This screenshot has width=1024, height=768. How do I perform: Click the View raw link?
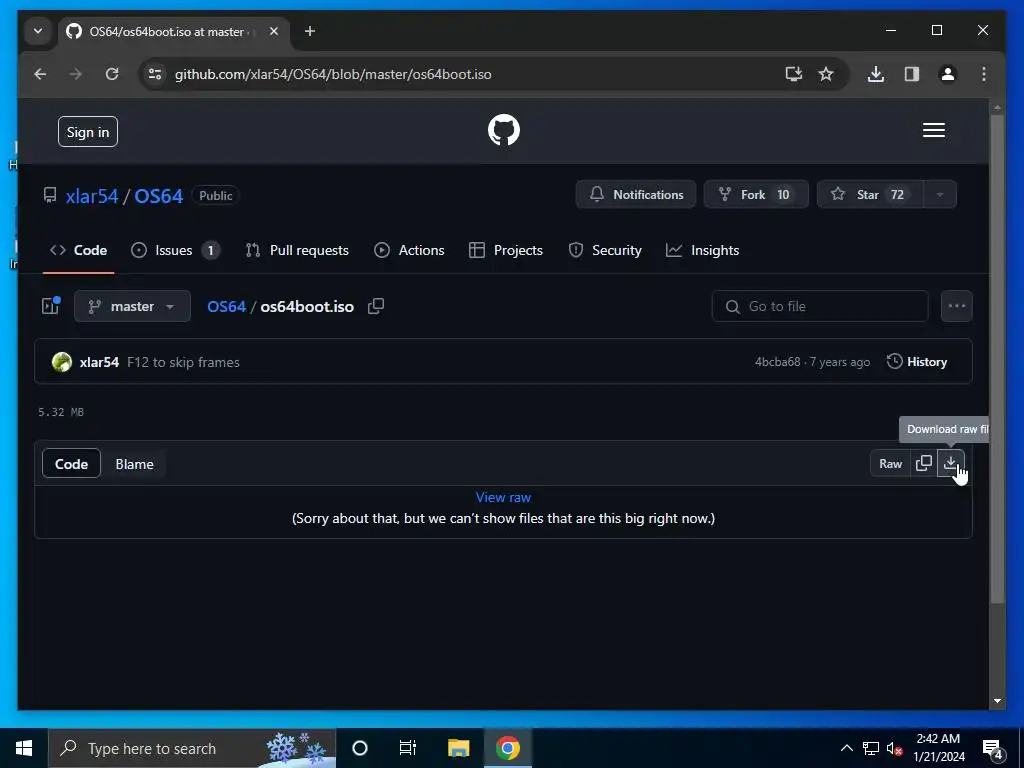point(503,497)
